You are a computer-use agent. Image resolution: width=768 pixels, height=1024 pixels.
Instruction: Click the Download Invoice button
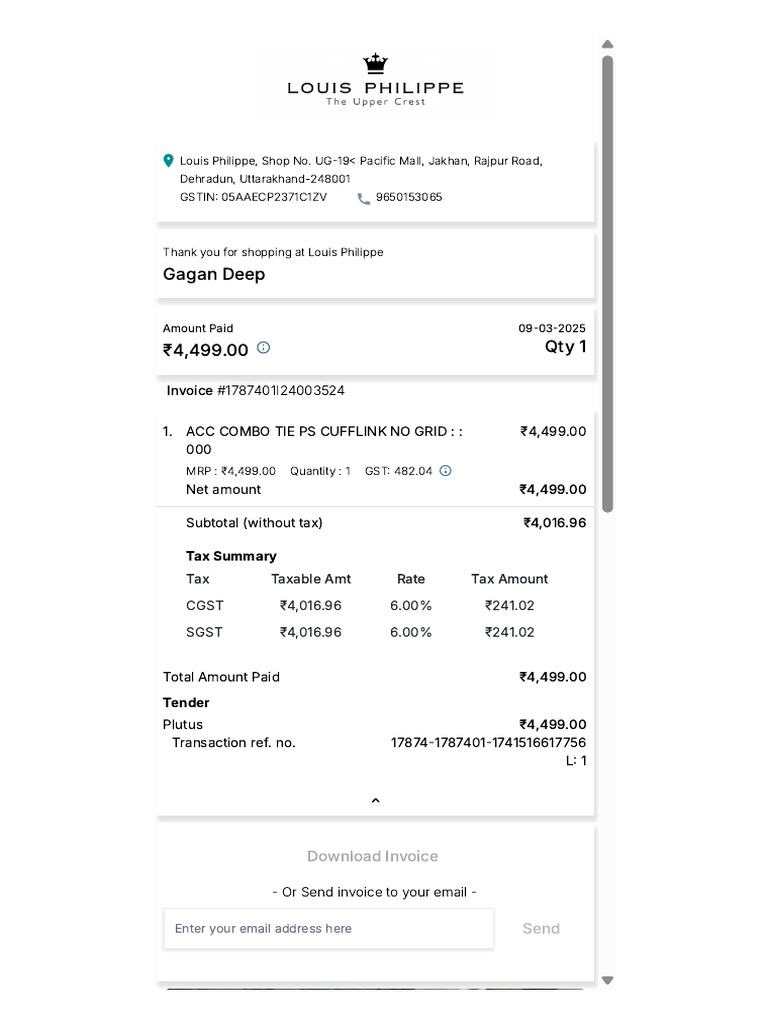tap(373, 856)
